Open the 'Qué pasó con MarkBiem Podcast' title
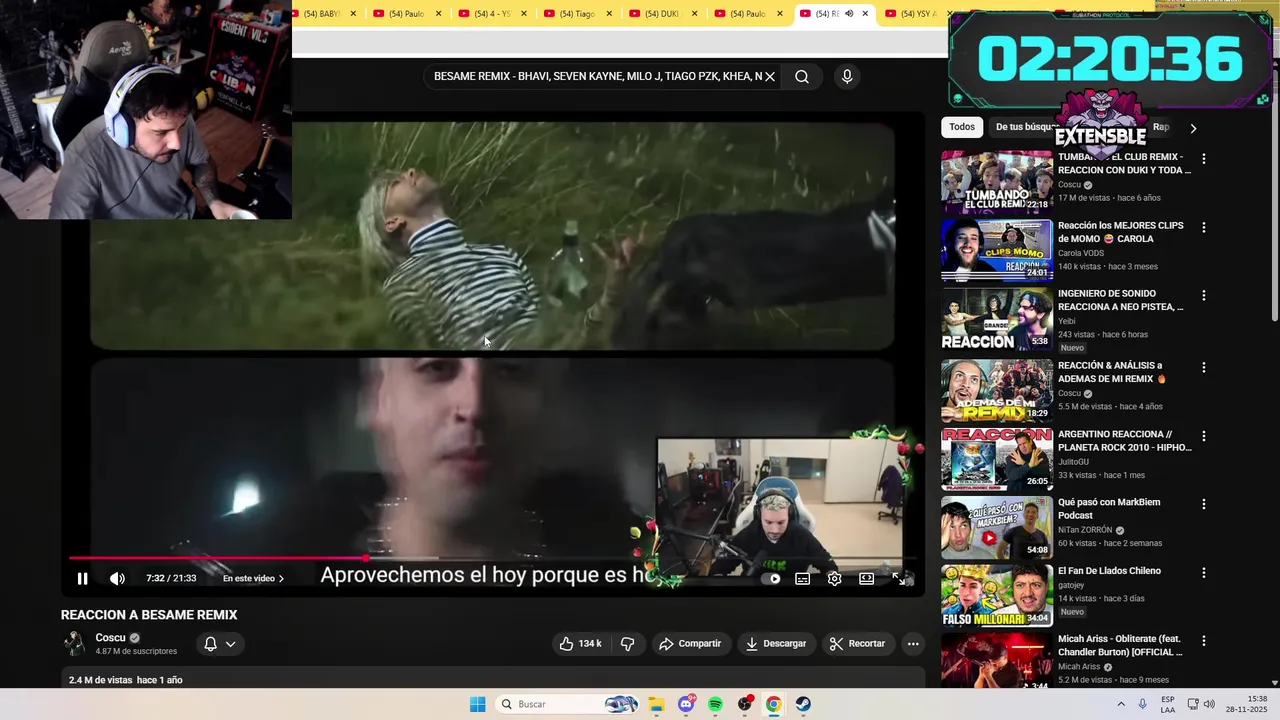The image size is (1280, 720). click(x=1109, y=508)
